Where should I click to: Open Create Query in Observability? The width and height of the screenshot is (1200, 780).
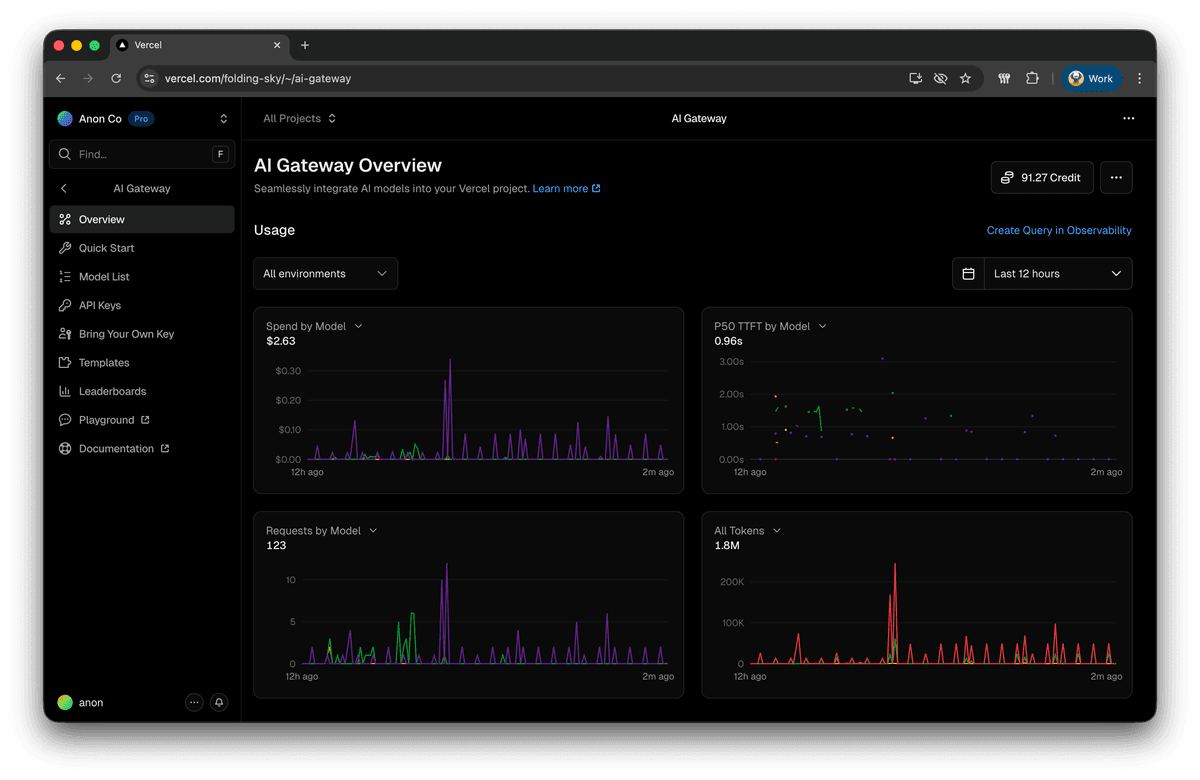pyautogui.click(x=1059, y=230)
